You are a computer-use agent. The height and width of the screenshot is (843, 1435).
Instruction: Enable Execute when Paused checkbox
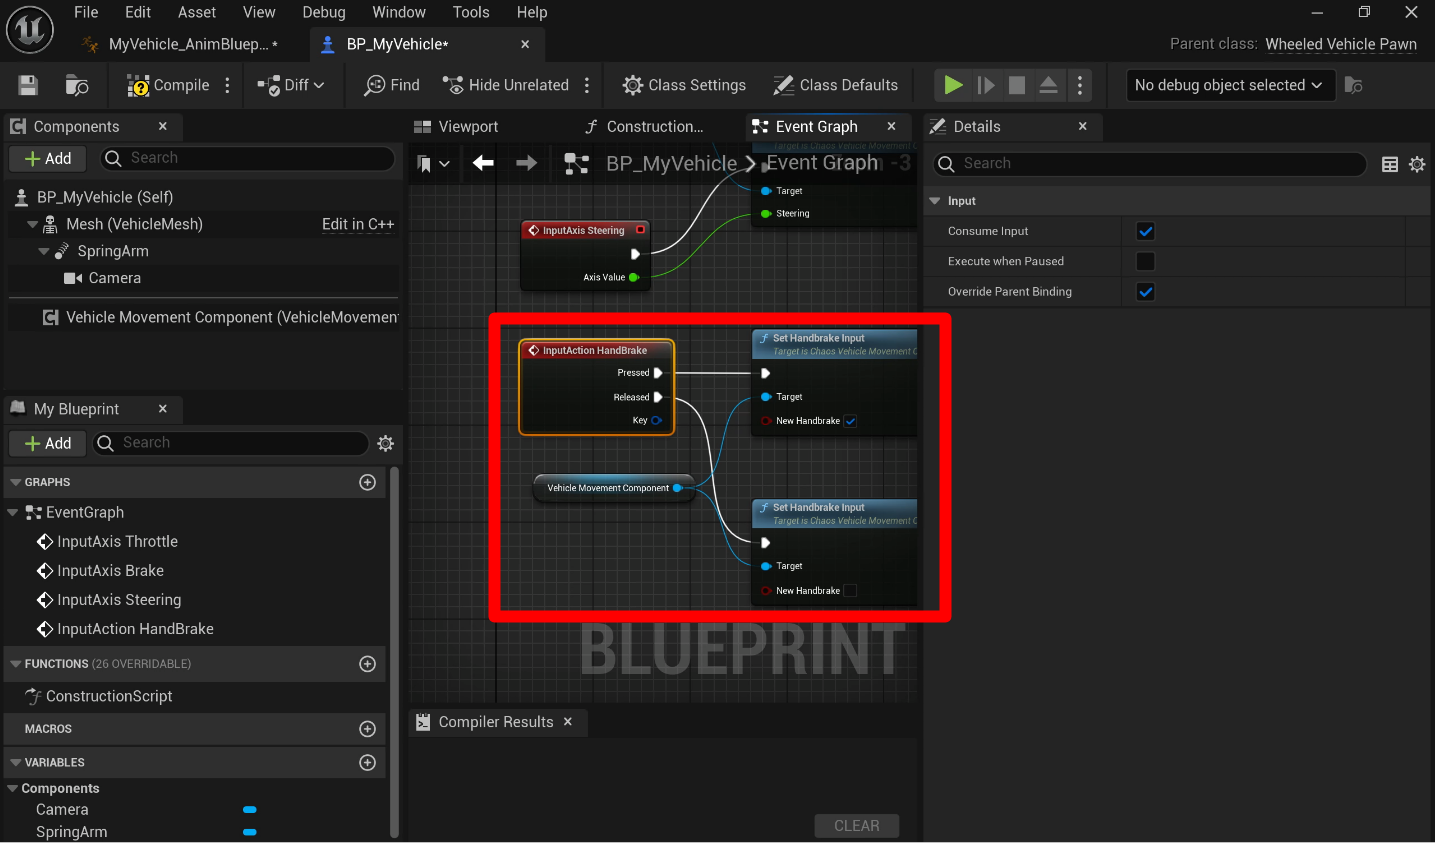coord(1146,261)
